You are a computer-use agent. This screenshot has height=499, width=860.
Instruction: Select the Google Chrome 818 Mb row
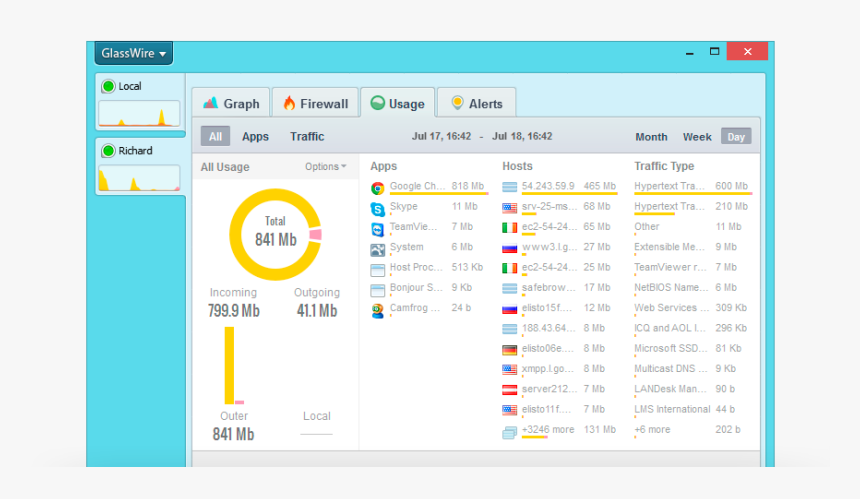coord(429,188)
